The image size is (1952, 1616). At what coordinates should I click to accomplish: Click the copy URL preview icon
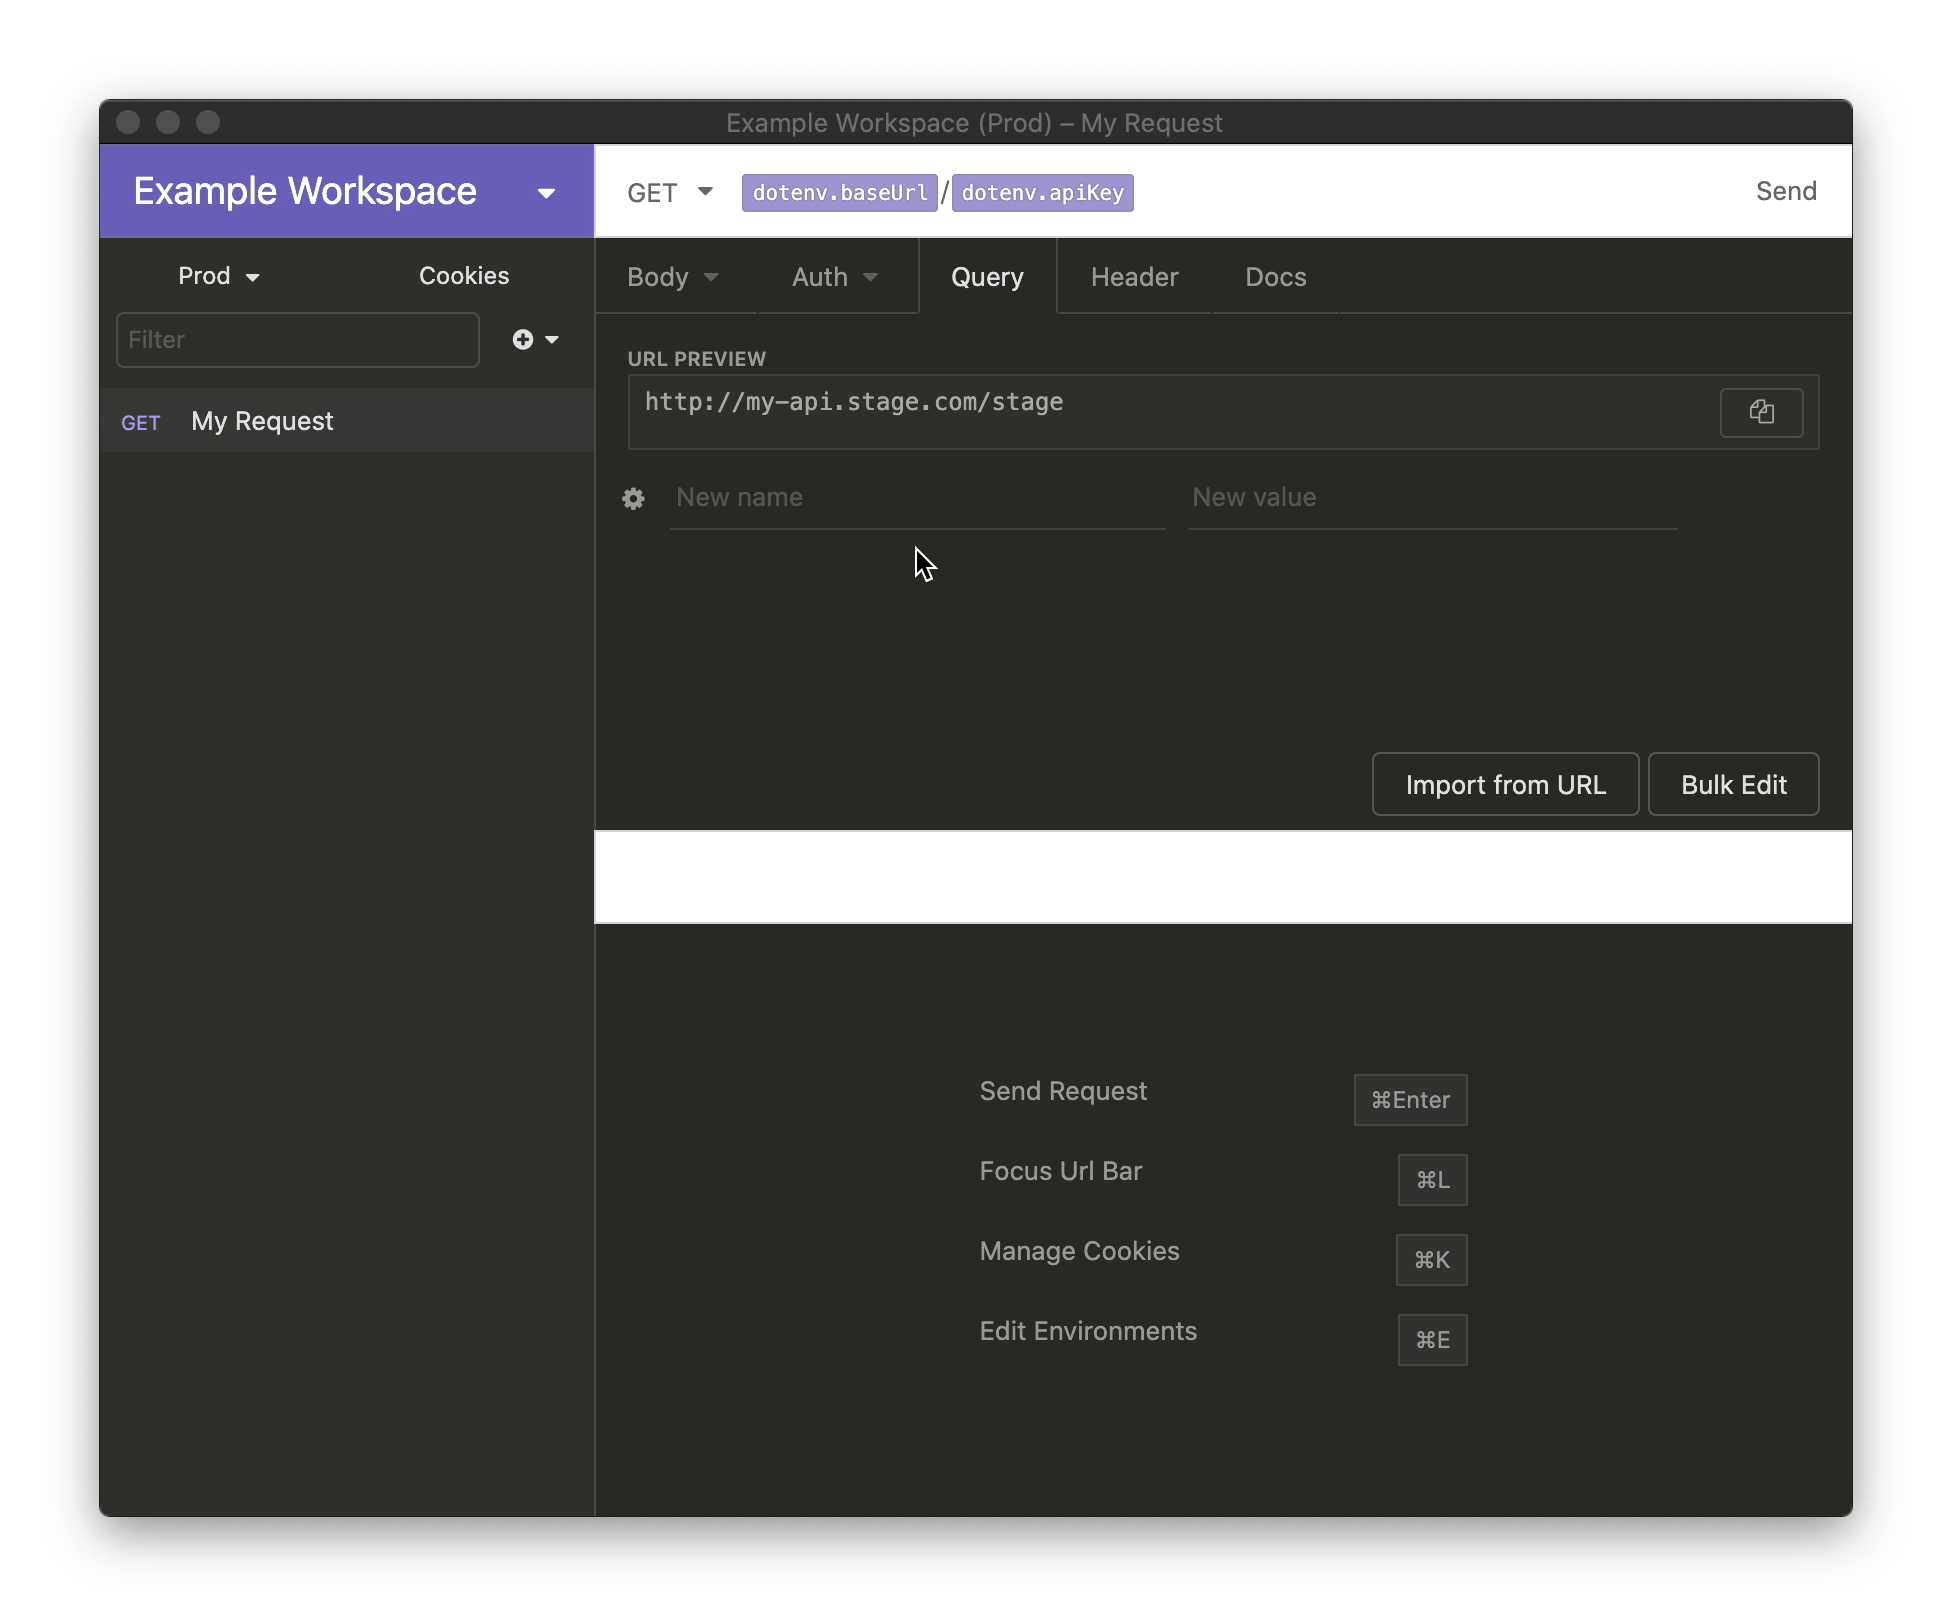click(1760, 412)
